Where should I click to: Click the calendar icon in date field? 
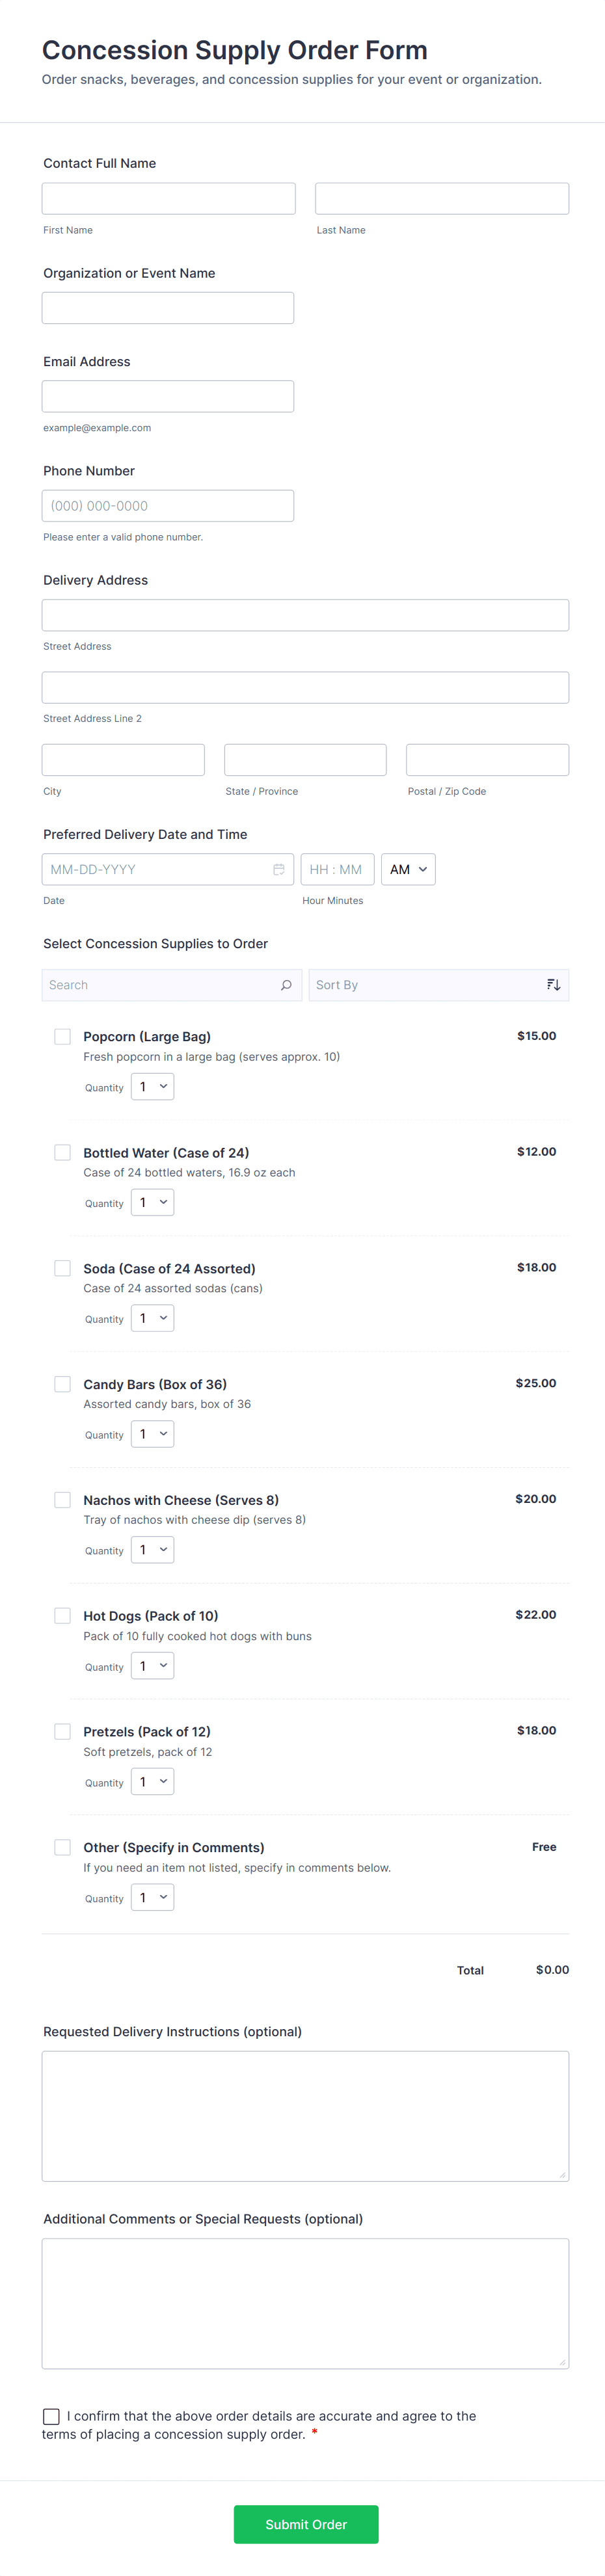point(279,869)
